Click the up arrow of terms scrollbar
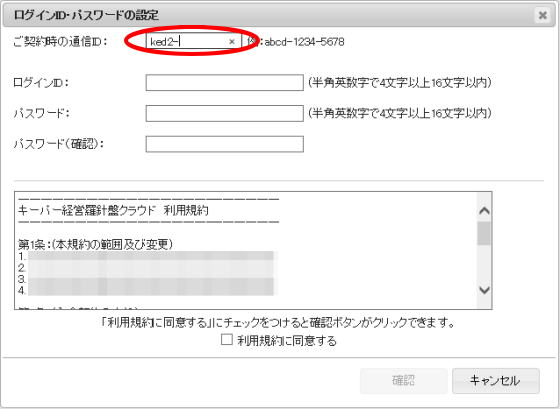 (484, 211)
